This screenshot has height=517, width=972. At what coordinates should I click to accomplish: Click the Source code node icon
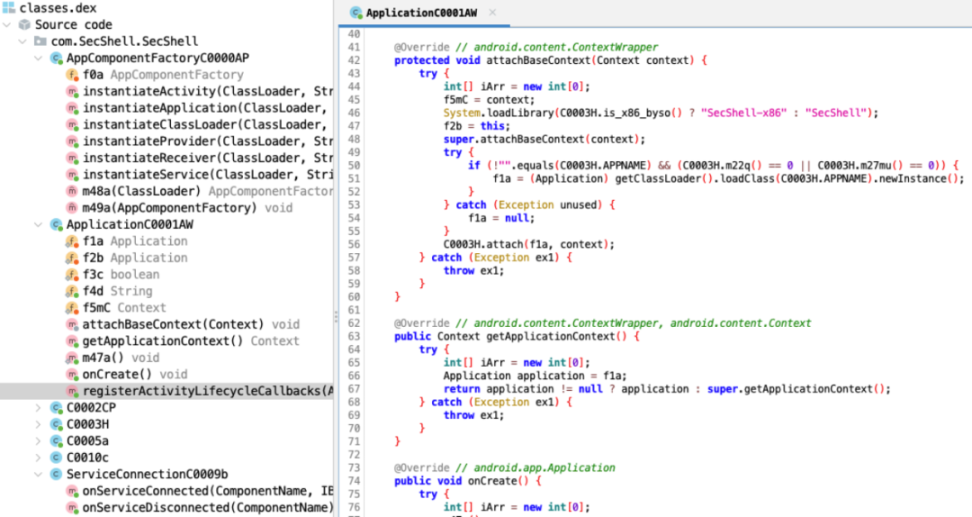tap(24, 25)
